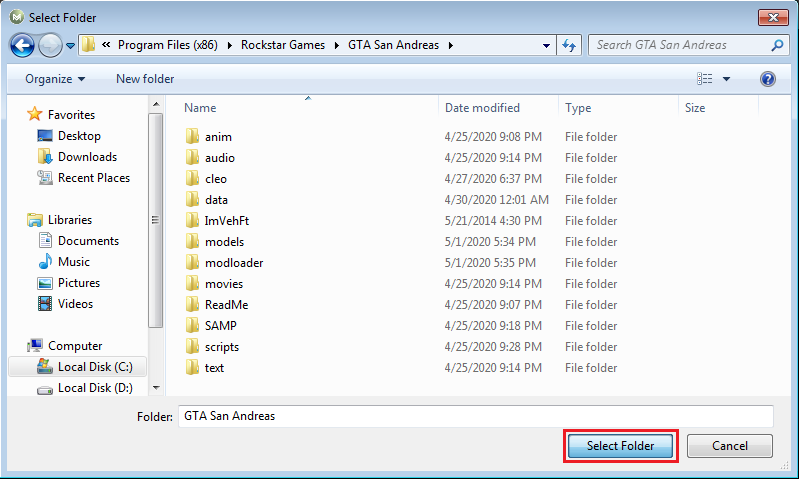
Task: Select the cleo folder icon
Action: (x=192, y=178)
